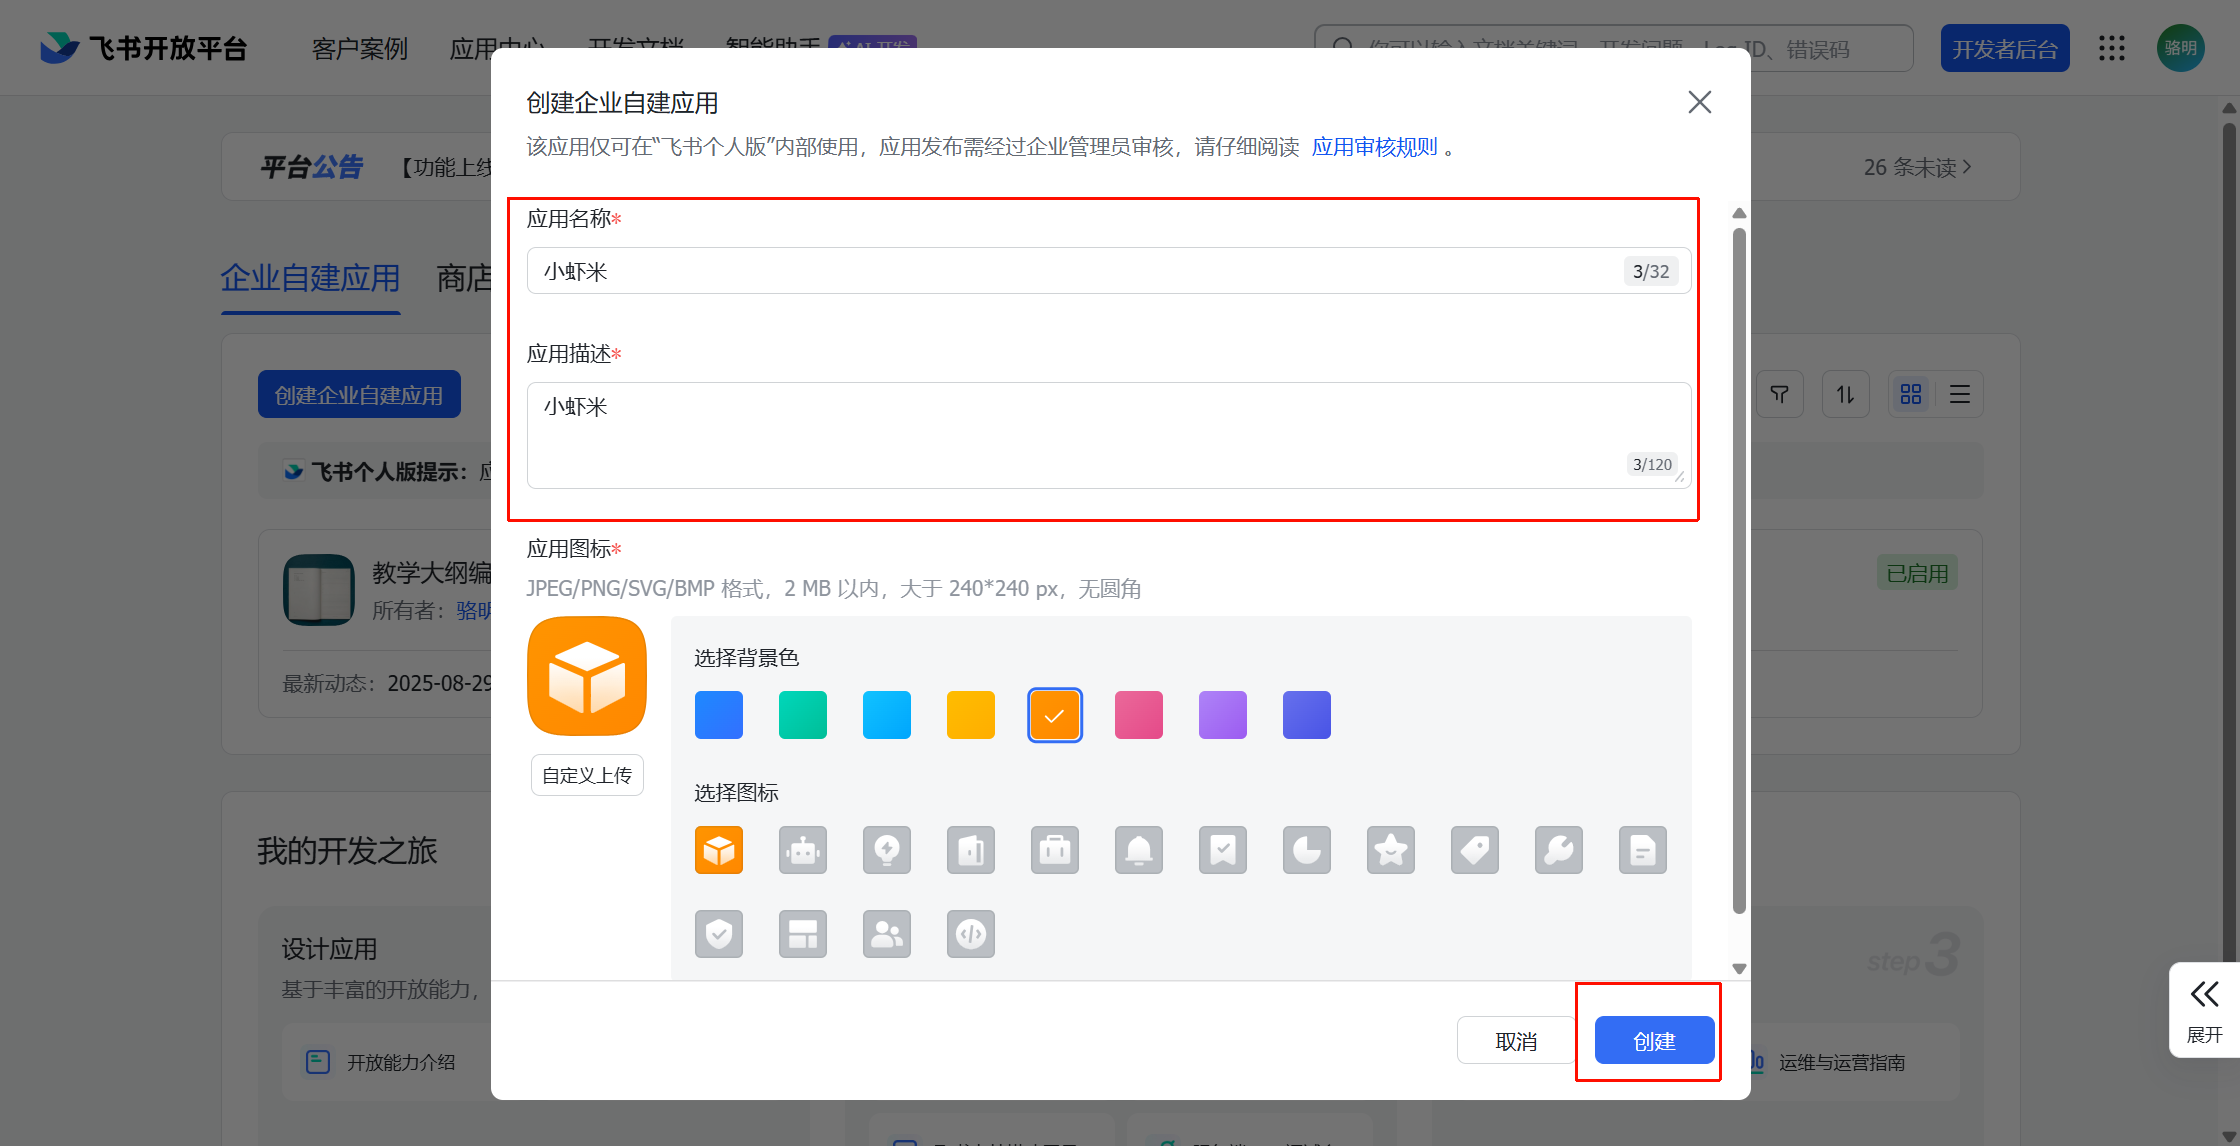Click the 创建 button to create app
2240x1146 pixels.
click(1654, 1041)
